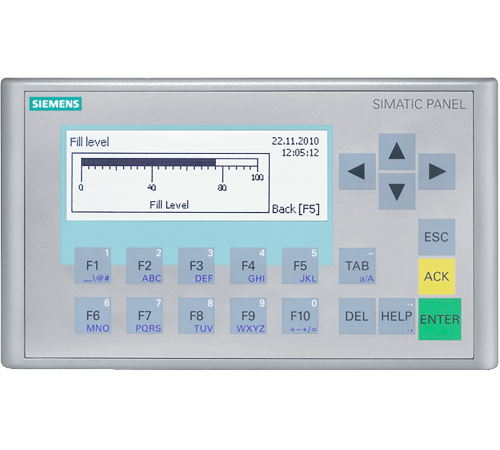
Task: Click the DEL key
Action: 357,316
